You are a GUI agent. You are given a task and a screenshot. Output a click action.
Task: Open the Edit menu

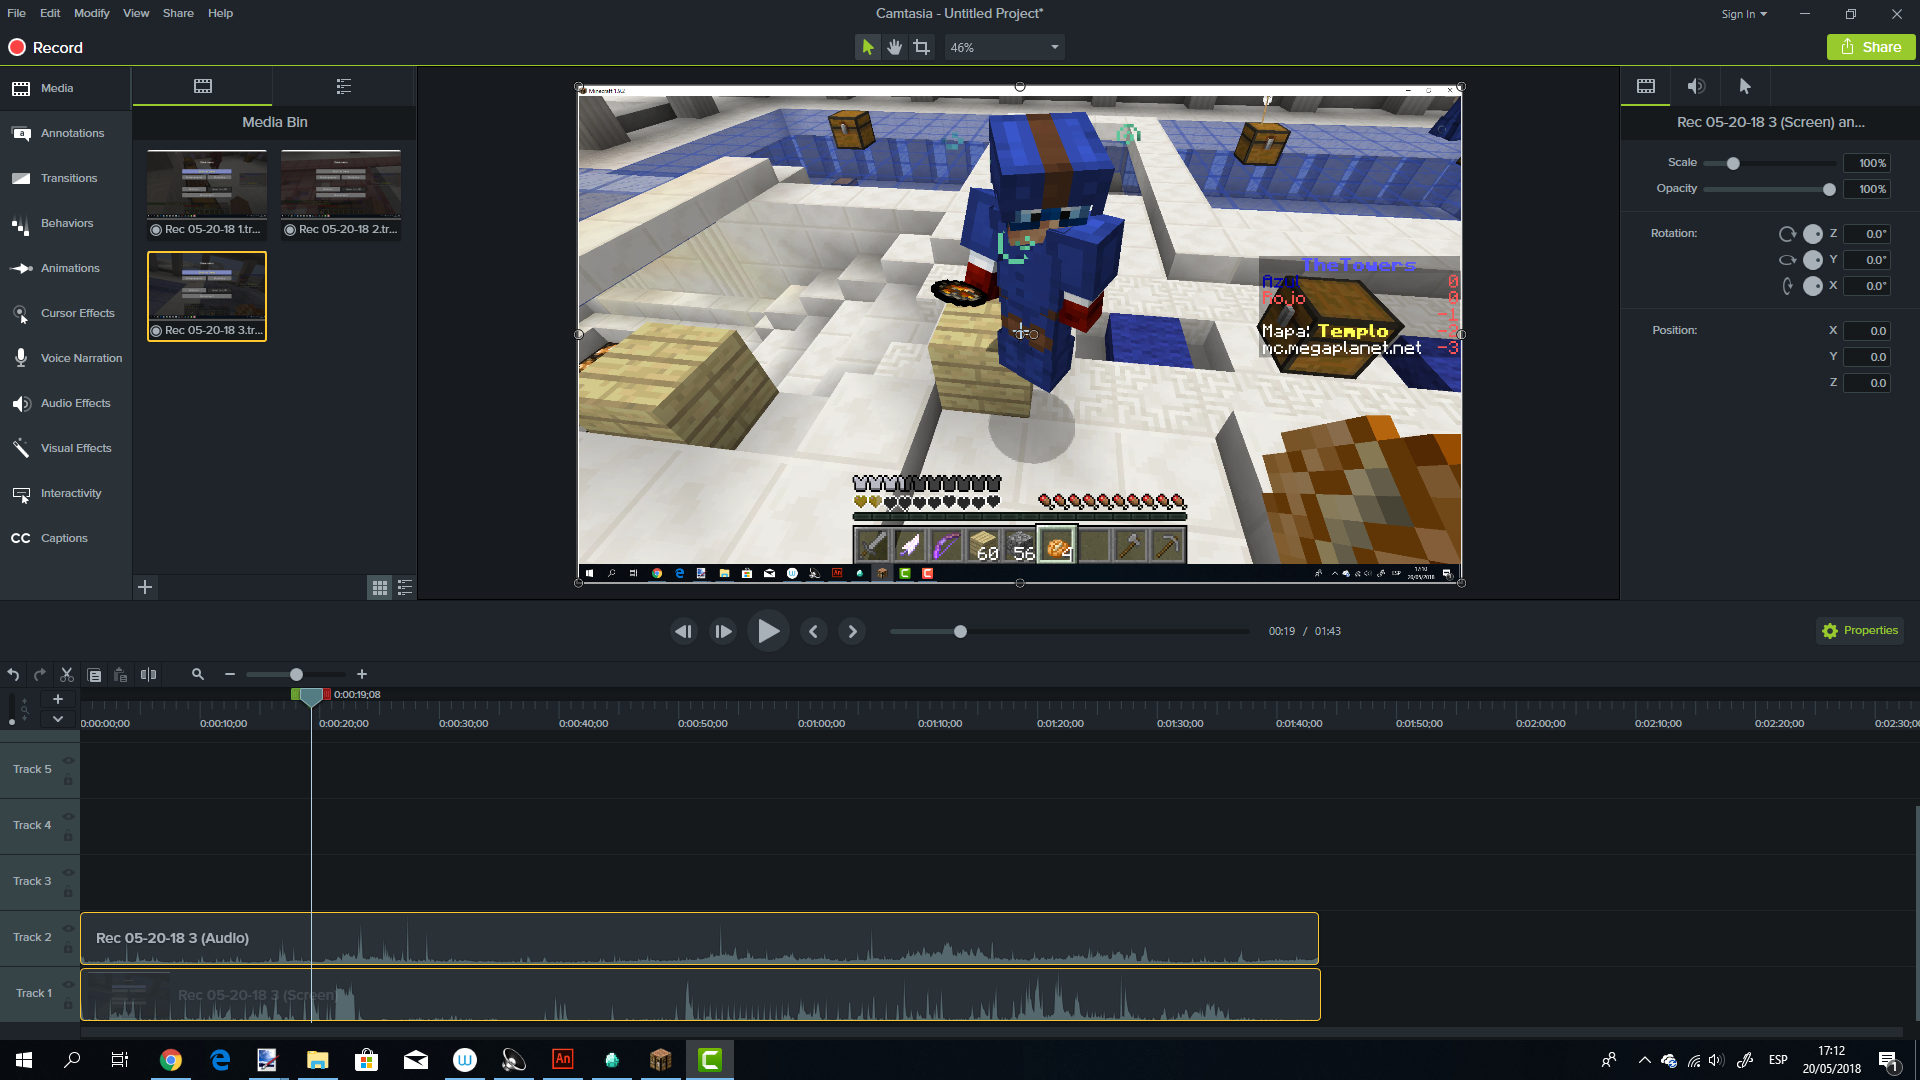point(50,13)
